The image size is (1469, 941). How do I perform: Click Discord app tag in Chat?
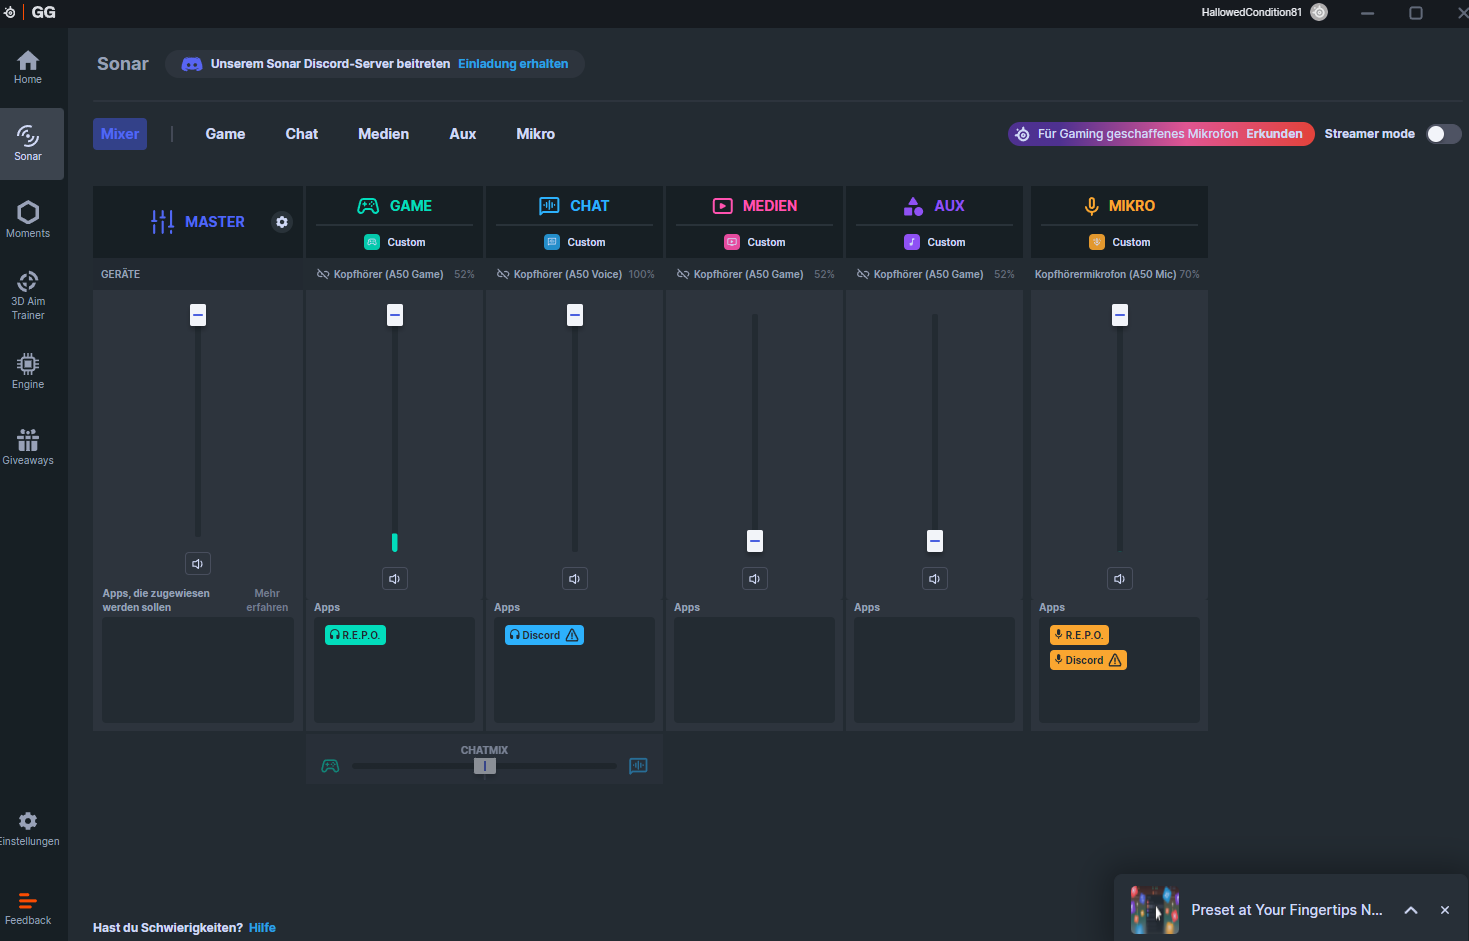tap(544, 635)
